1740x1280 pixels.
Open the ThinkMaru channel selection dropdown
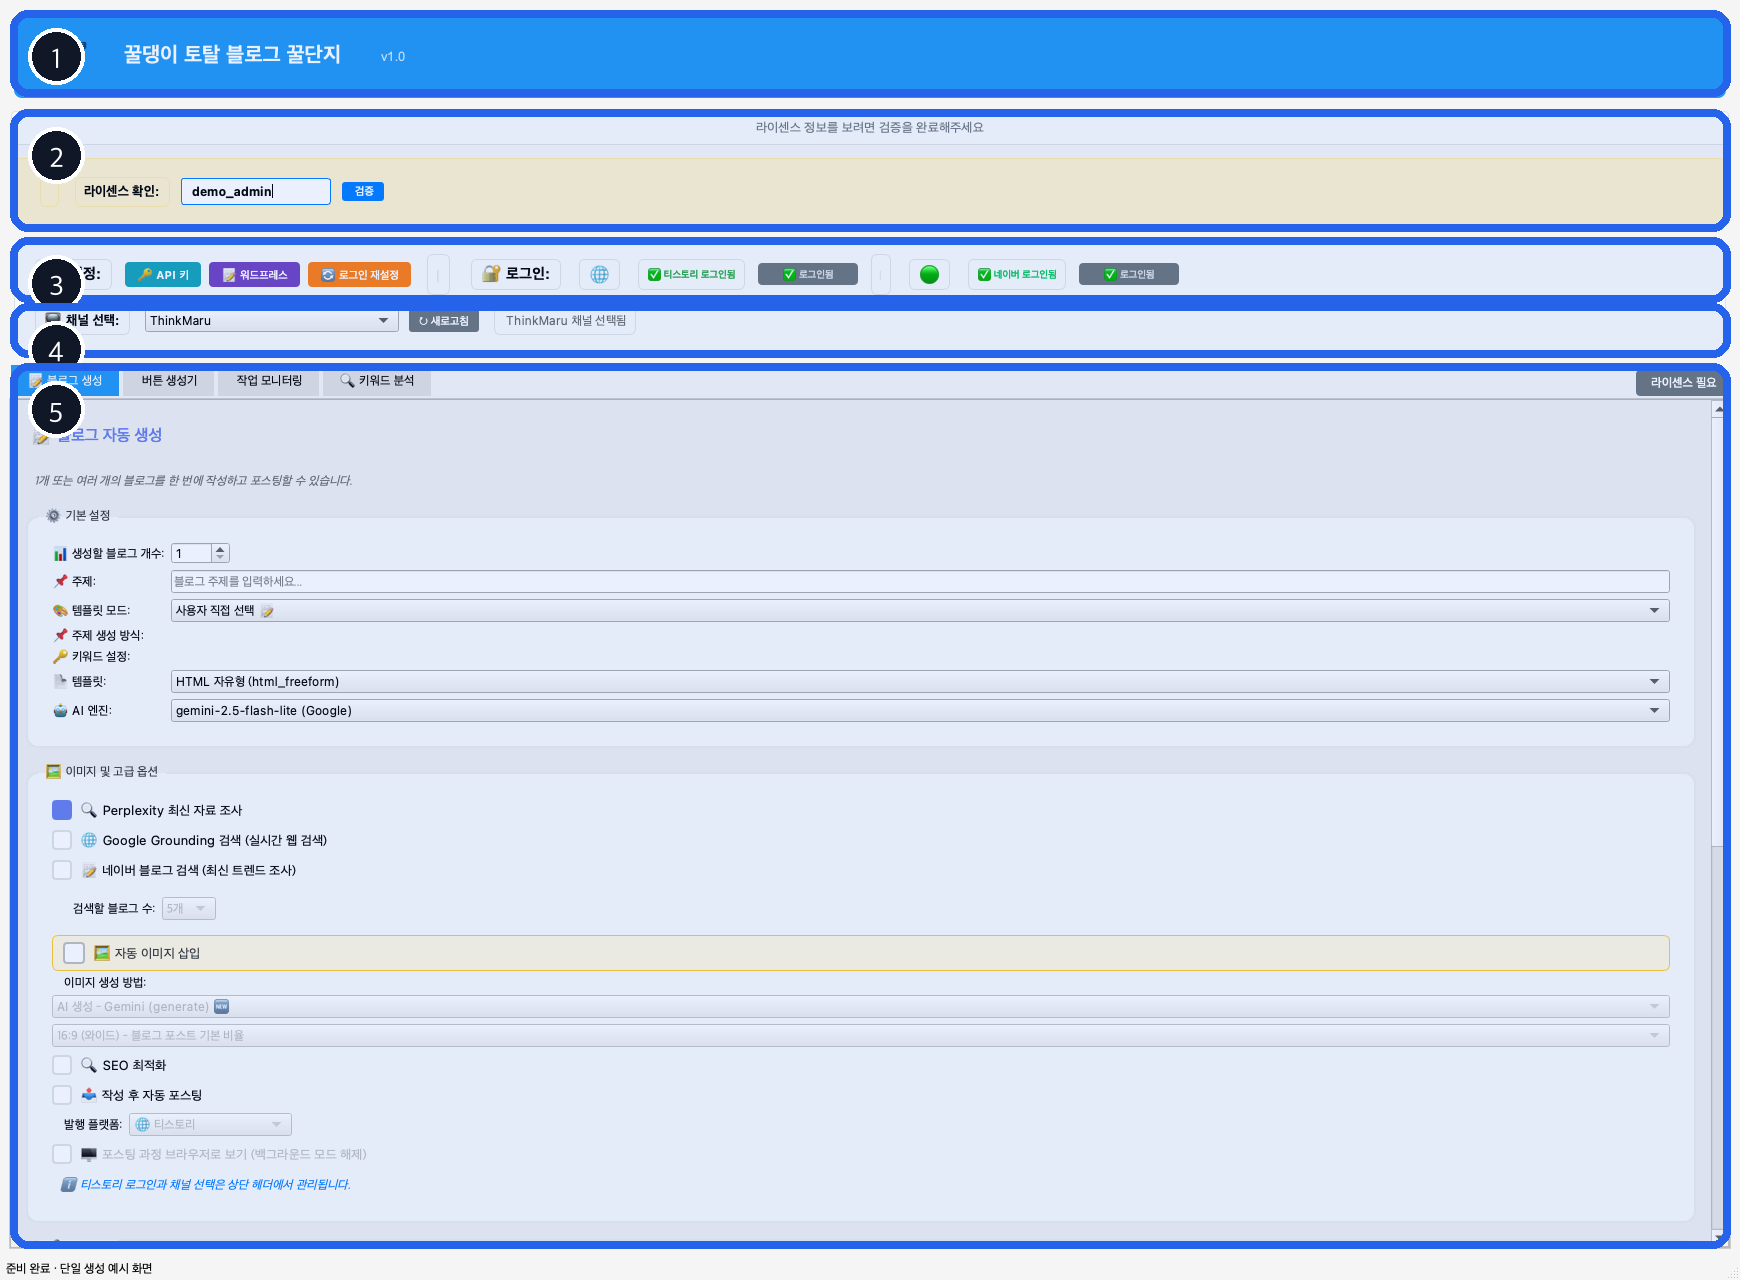click(270, 321)
